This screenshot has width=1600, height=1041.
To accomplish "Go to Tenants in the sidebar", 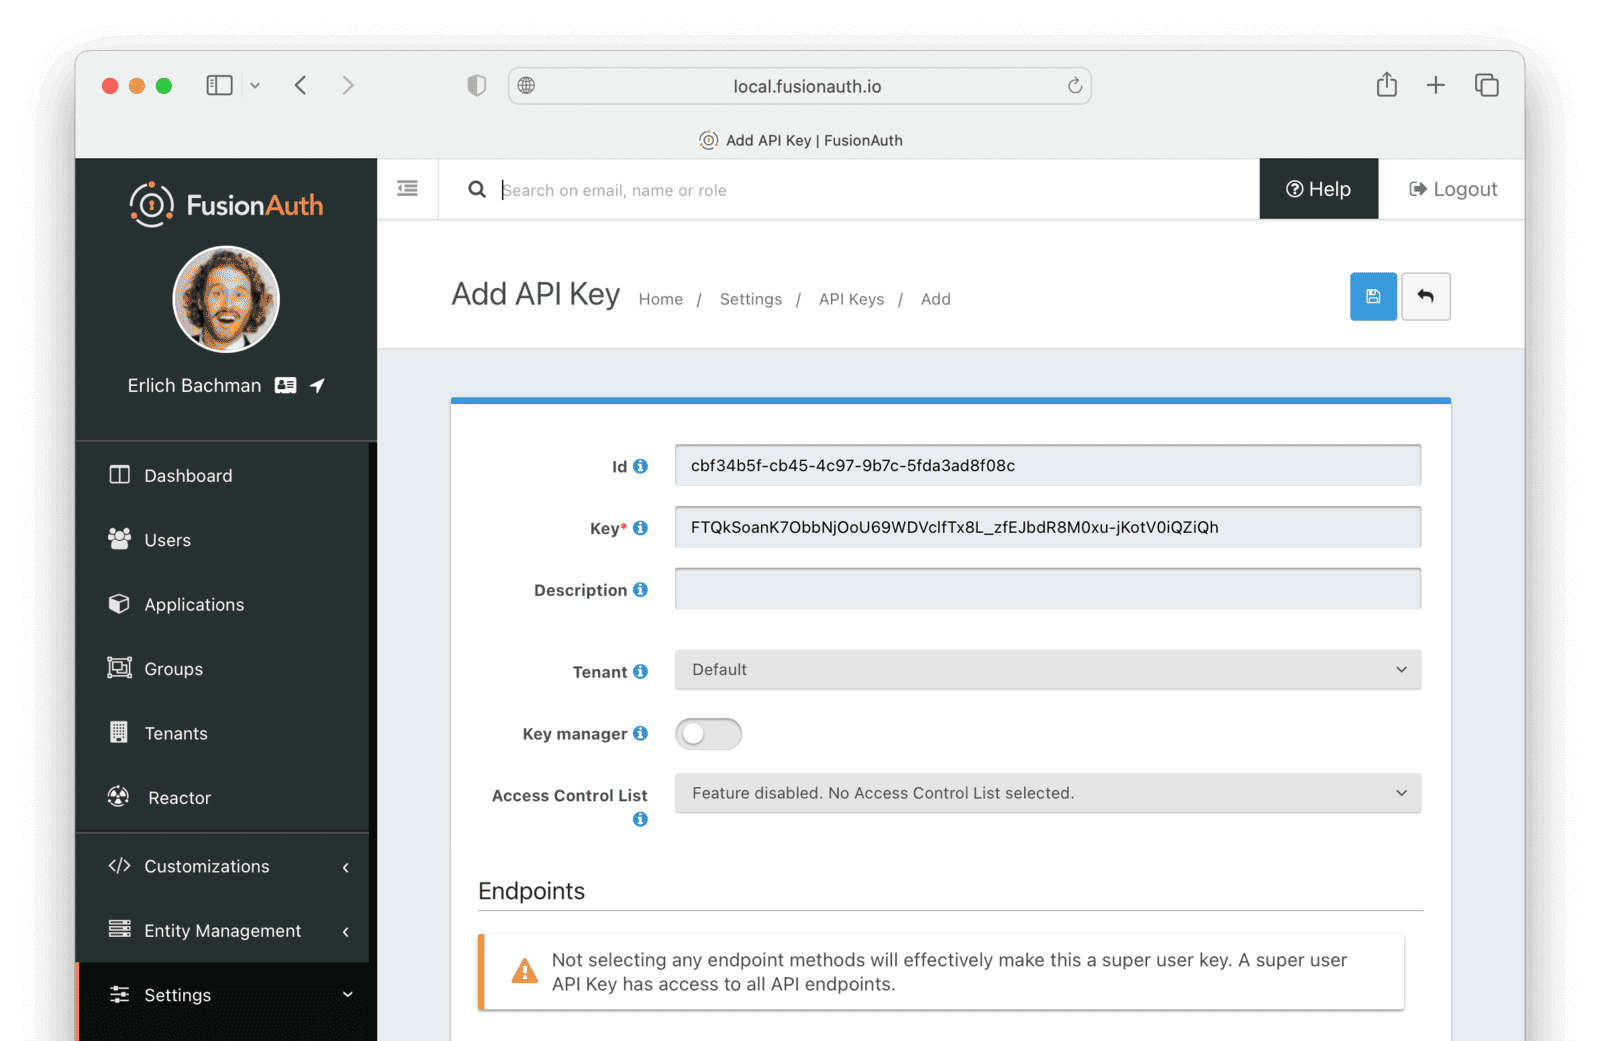I will (176, 734).
